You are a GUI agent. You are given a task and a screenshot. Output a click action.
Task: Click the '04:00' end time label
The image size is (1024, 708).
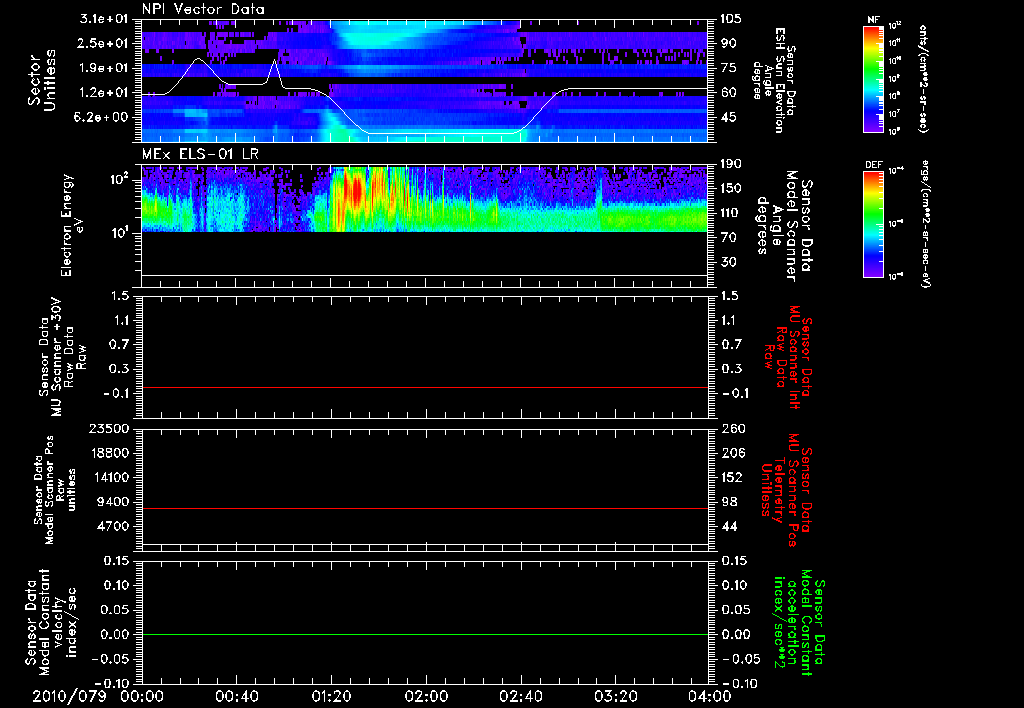tap(709, 696)
